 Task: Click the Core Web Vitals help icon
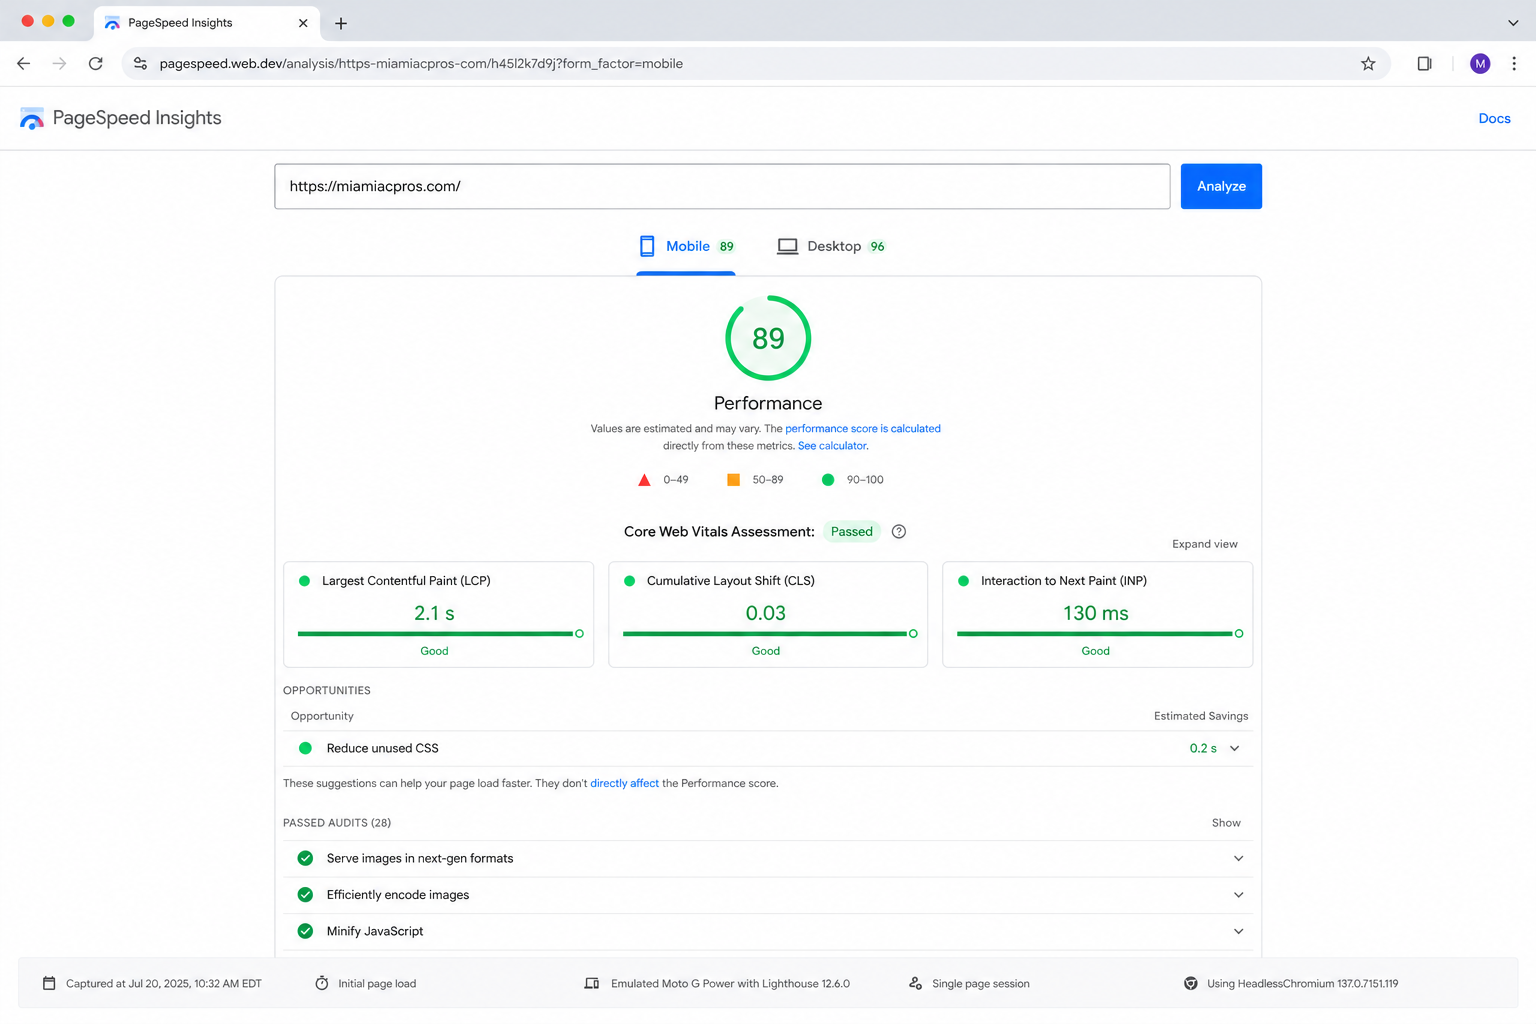pyautogui.click(x=899, y=532)
